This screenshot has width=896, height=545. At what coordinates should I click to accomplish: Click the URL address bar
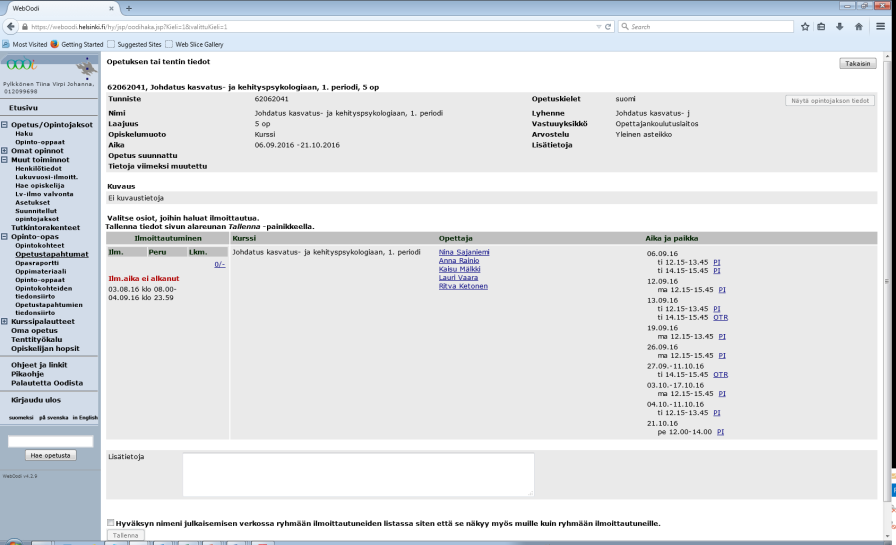click(311, 27)
